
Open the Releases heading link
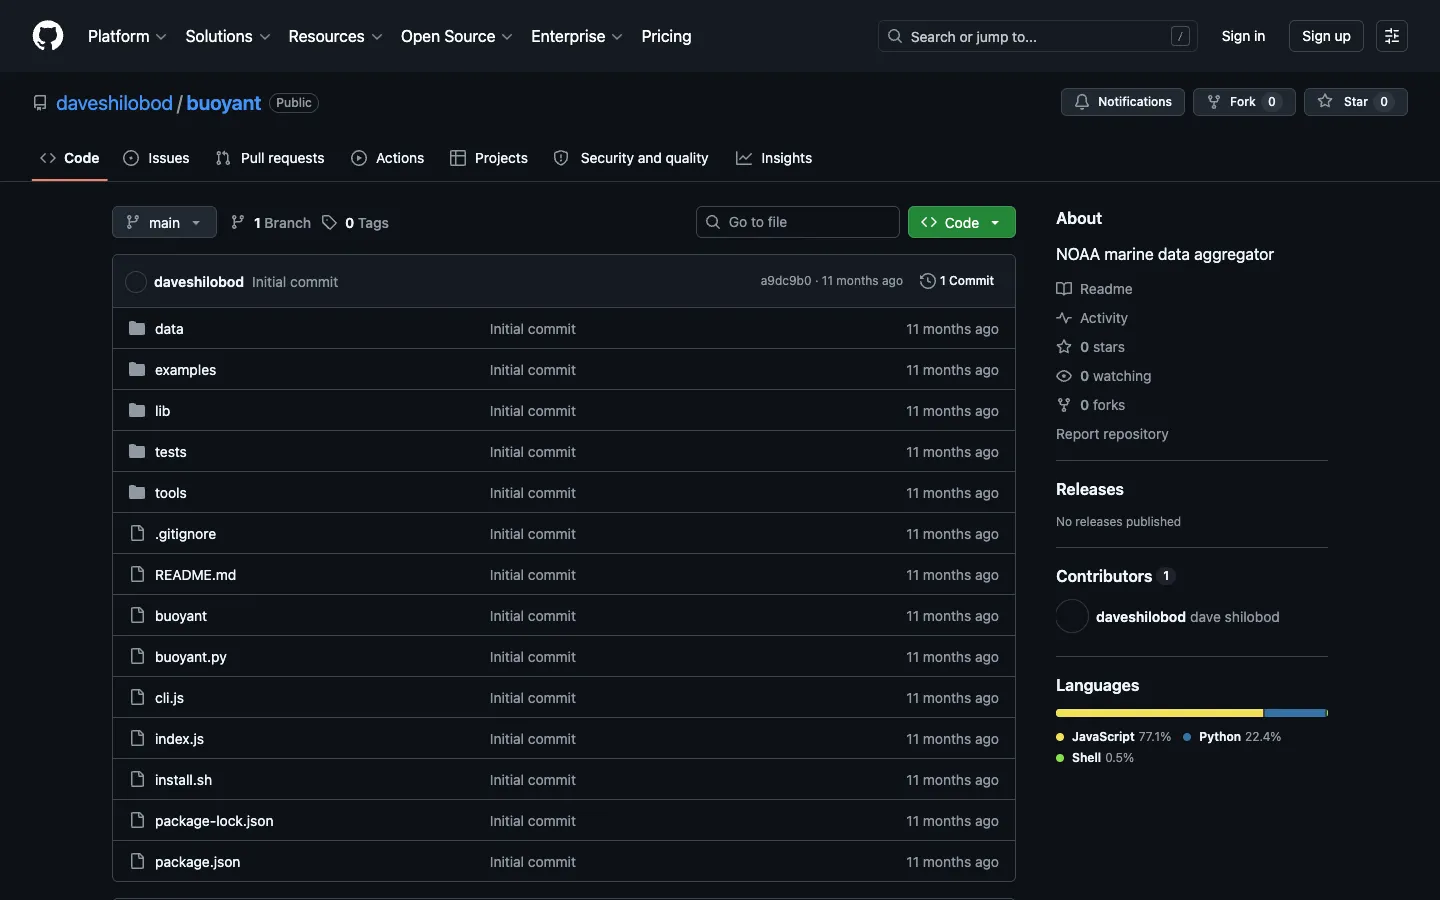1090,489
